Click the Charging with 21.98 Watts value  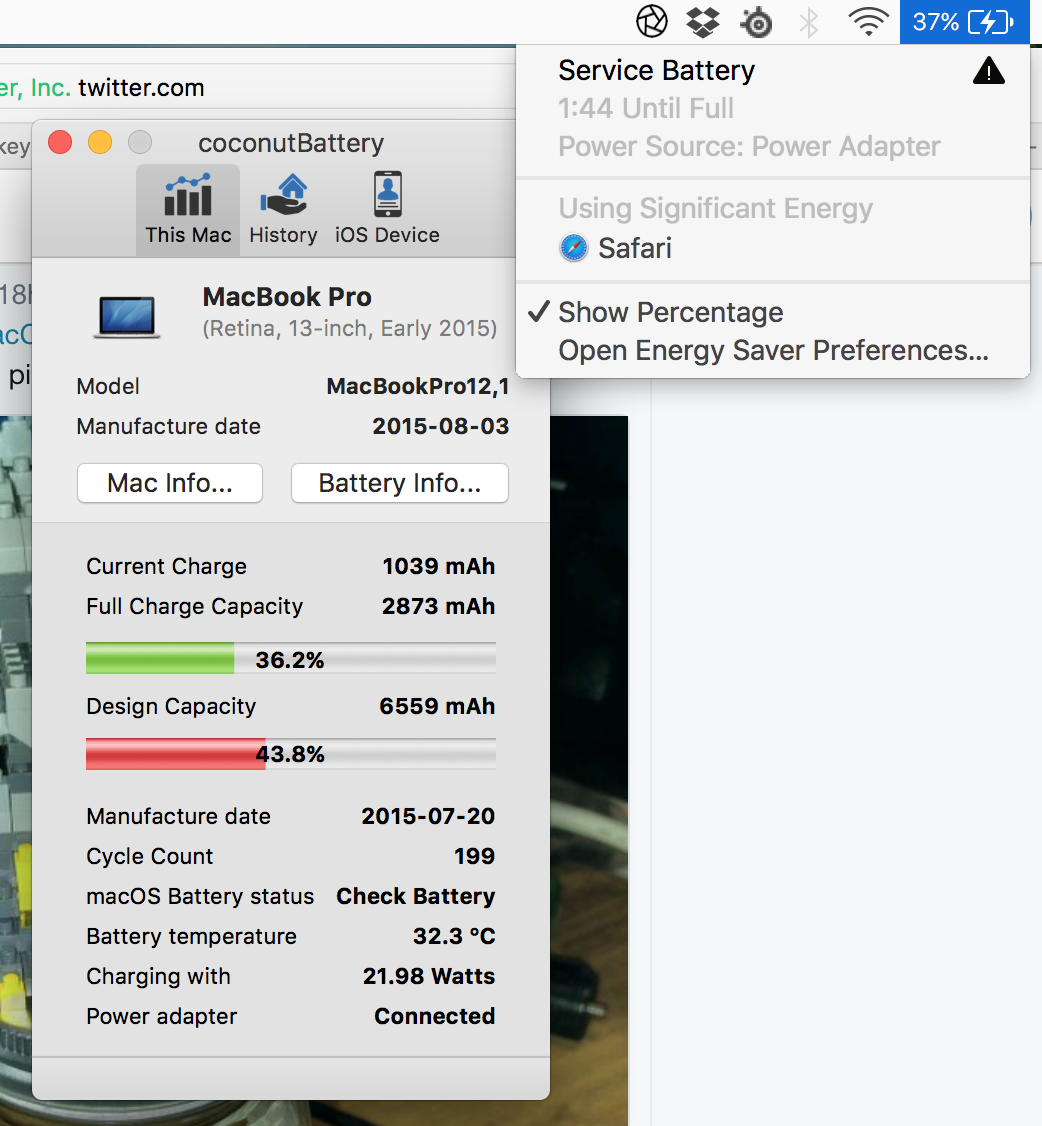click(429, 977)
